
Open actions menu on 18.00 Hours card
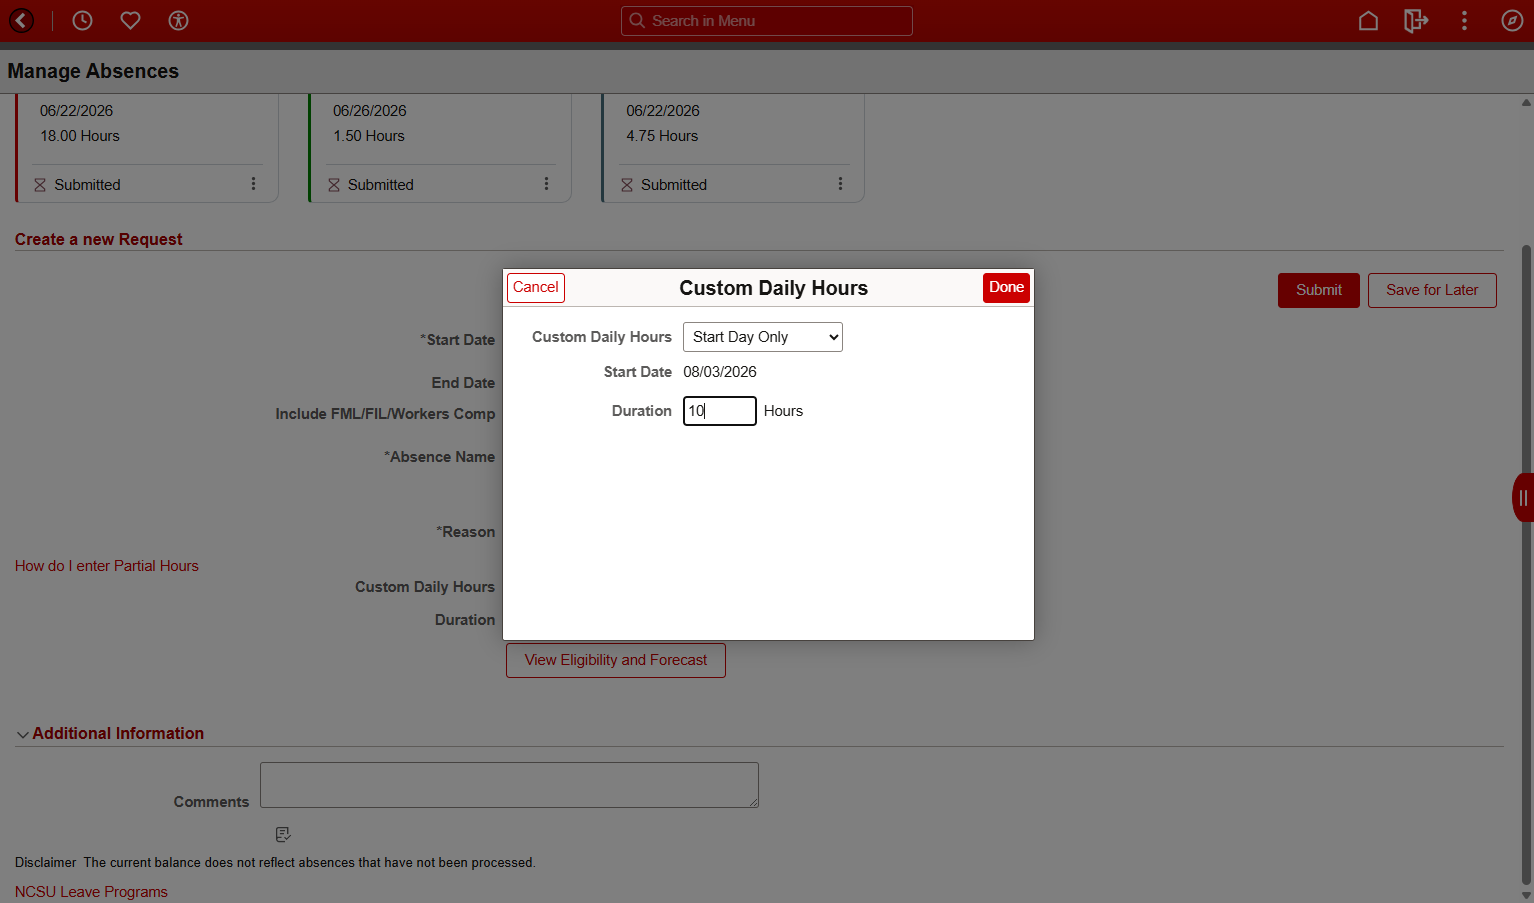click(253, 184)
